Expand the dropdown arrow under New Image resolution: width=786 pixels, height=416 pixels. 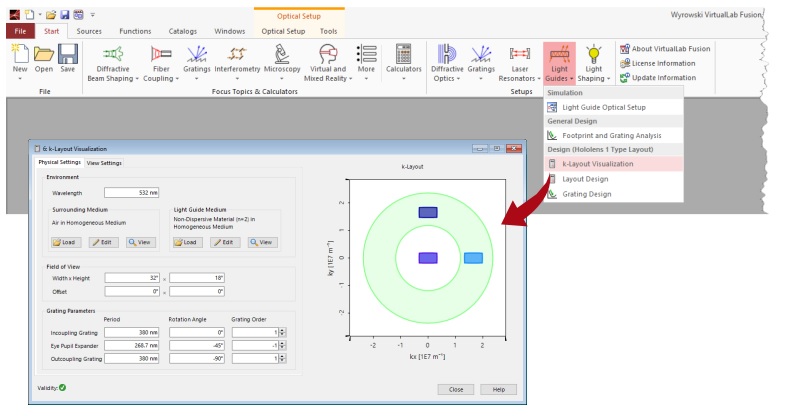point(20,79)
